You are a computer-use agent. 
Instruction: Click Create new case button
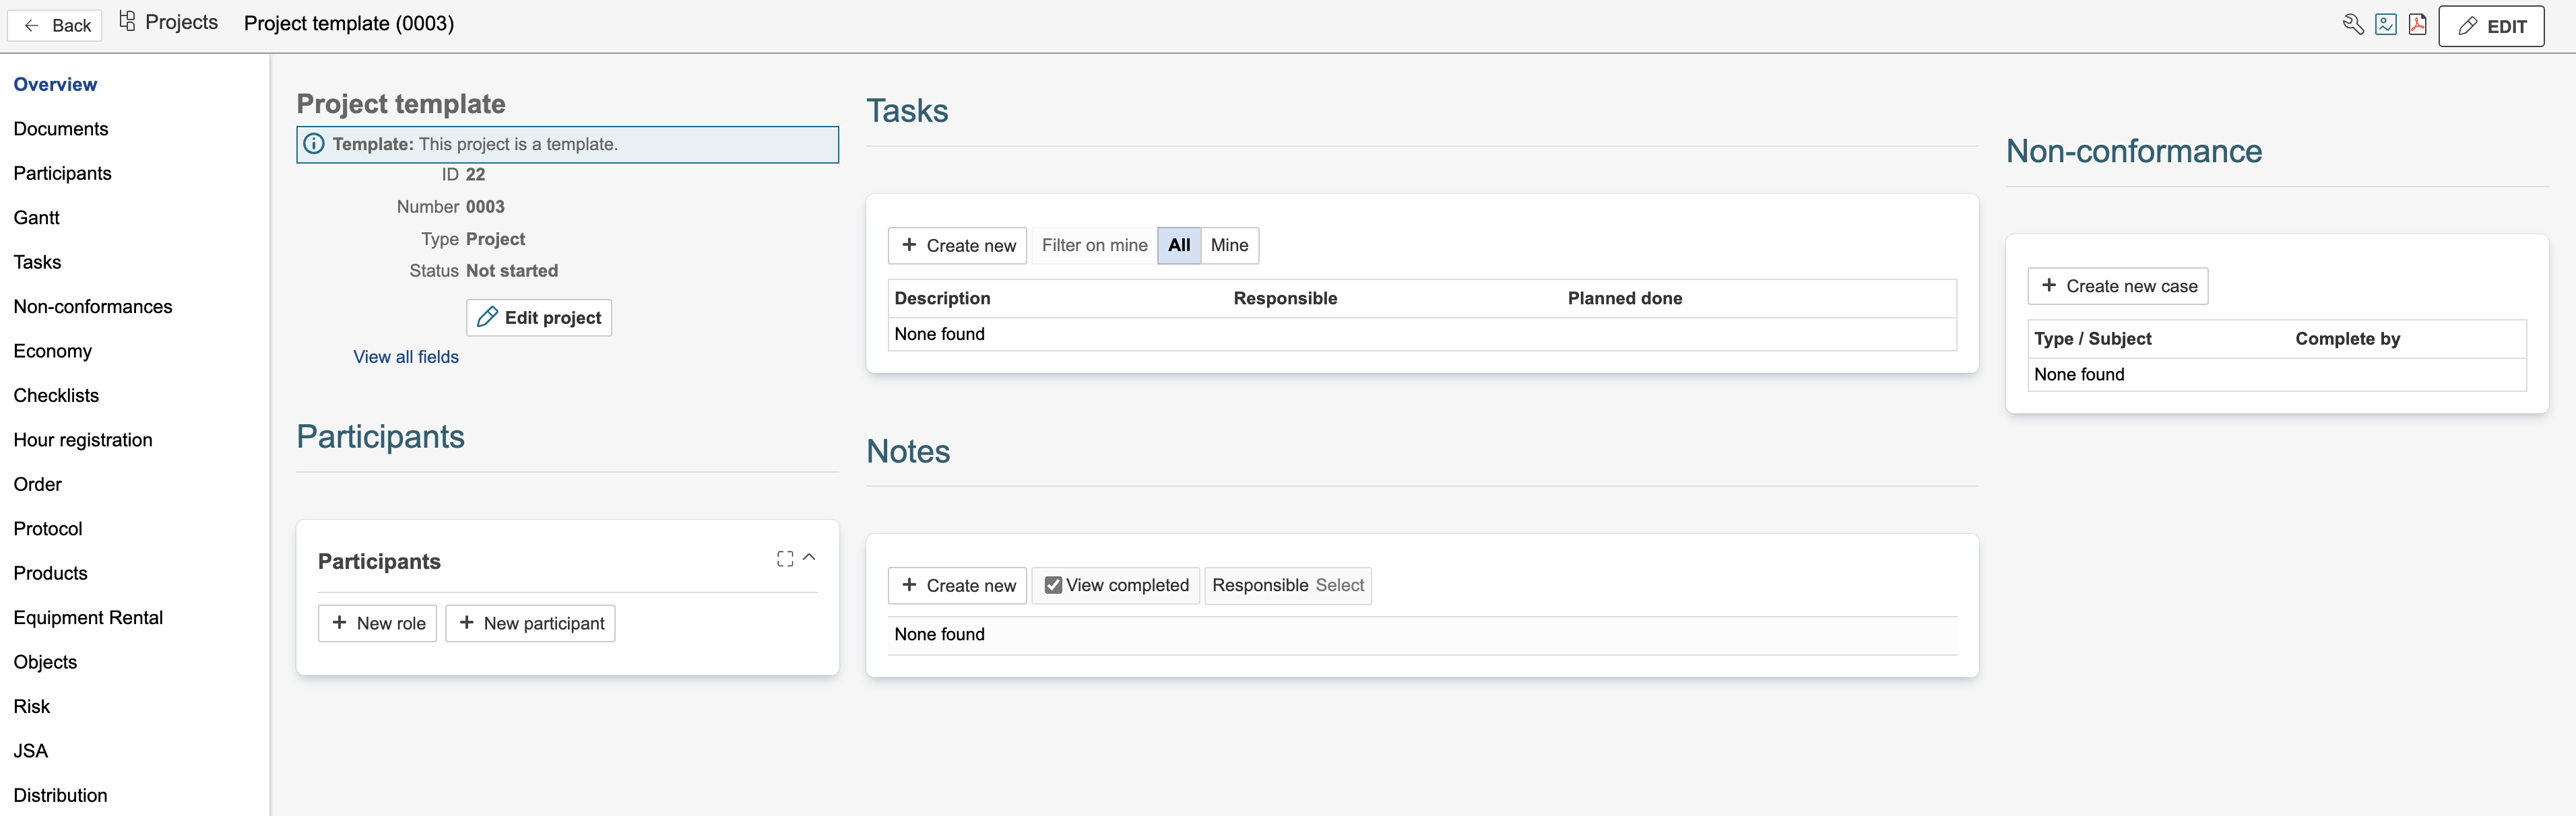(2118, 286)
